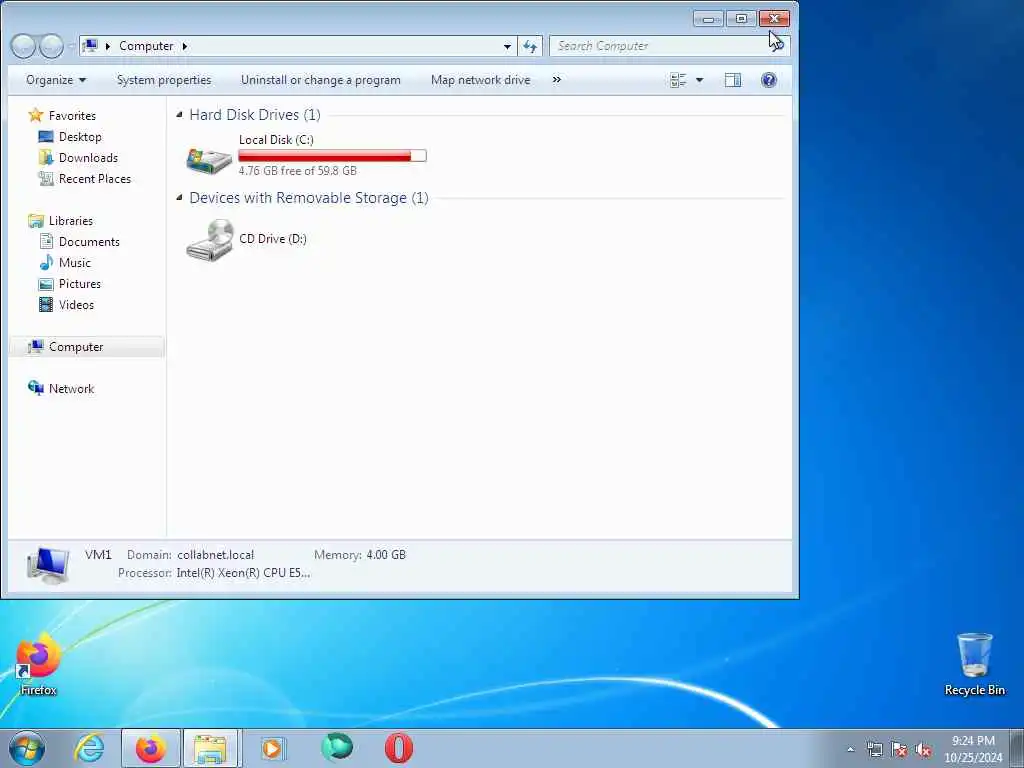Click the Local Disk (C:) usage bar
Image resolution: width=1024 pixels, height=768 pixels.
click(332, 155)
